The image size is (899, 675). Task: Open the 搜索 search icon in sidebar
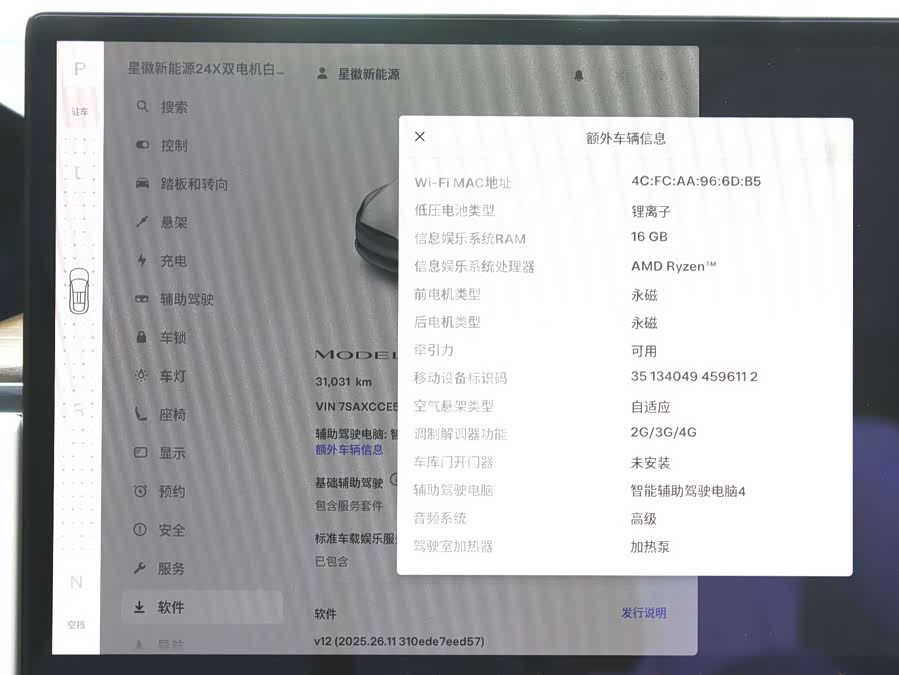142,107
